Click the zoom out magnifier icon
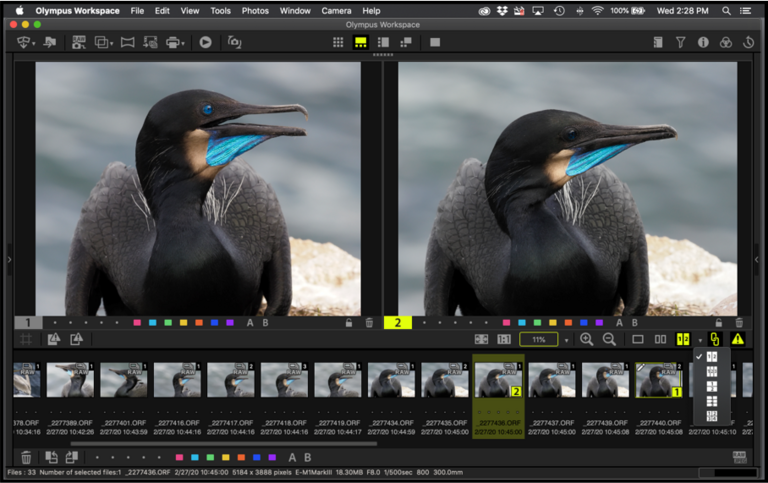768x483 pixels. [609, 340]
